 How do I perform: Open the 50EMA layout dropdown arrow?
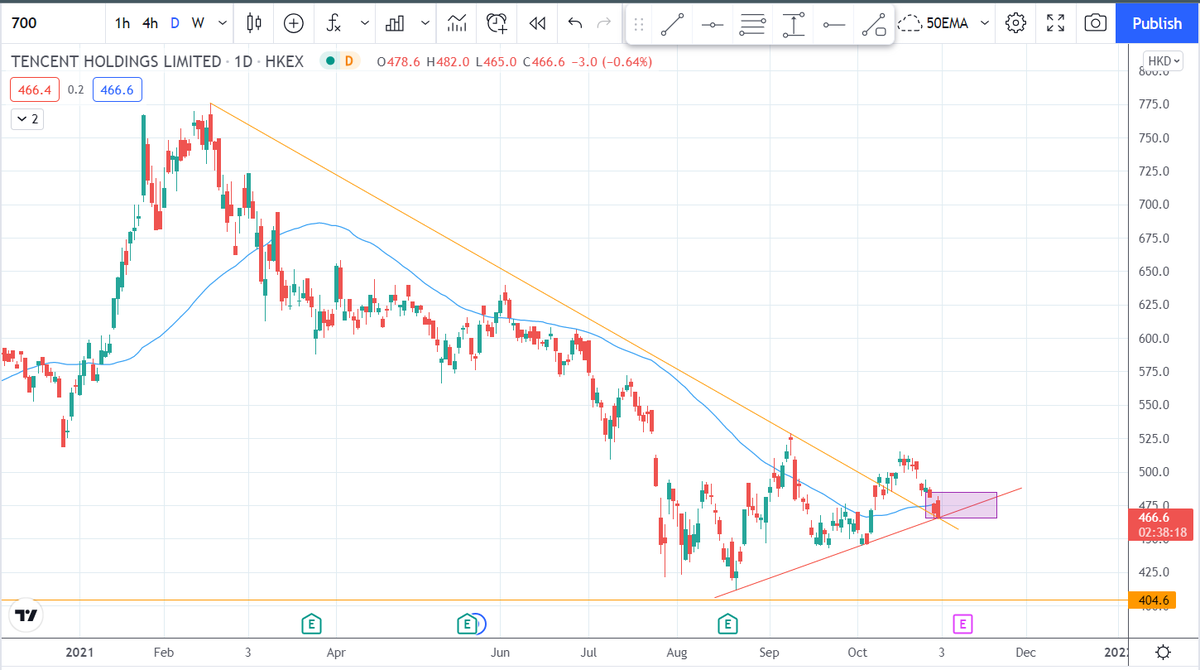pos(985,22)
